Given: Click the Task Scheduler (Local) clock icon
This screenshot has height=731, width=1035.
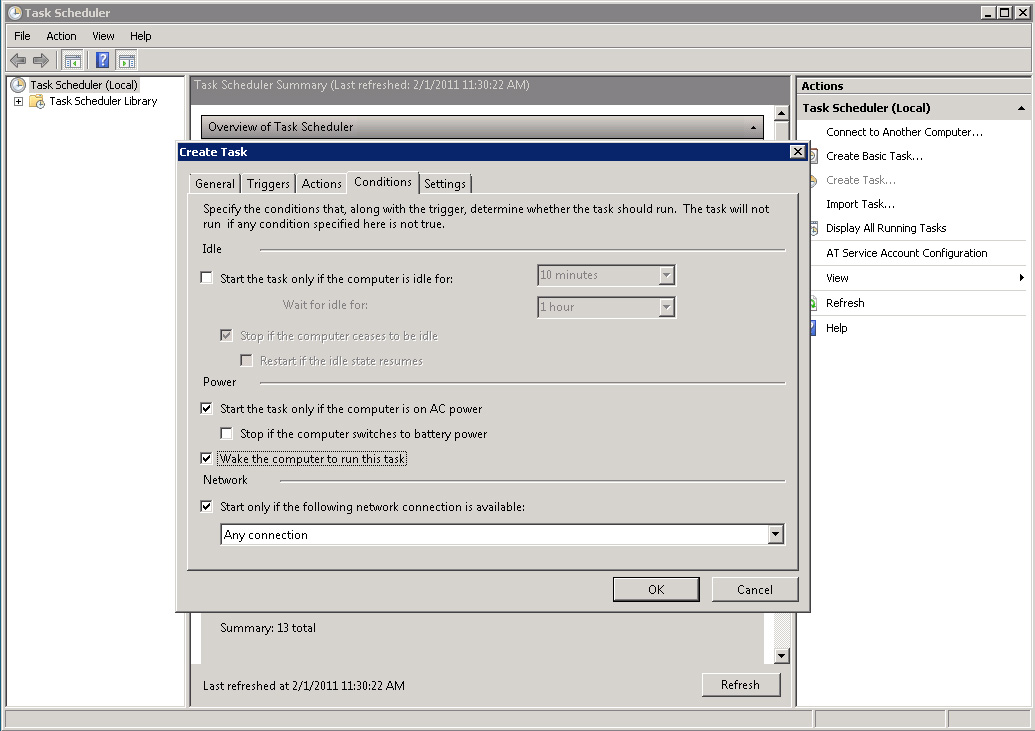Looking at the screenshot, I should (x=18, y=85).
